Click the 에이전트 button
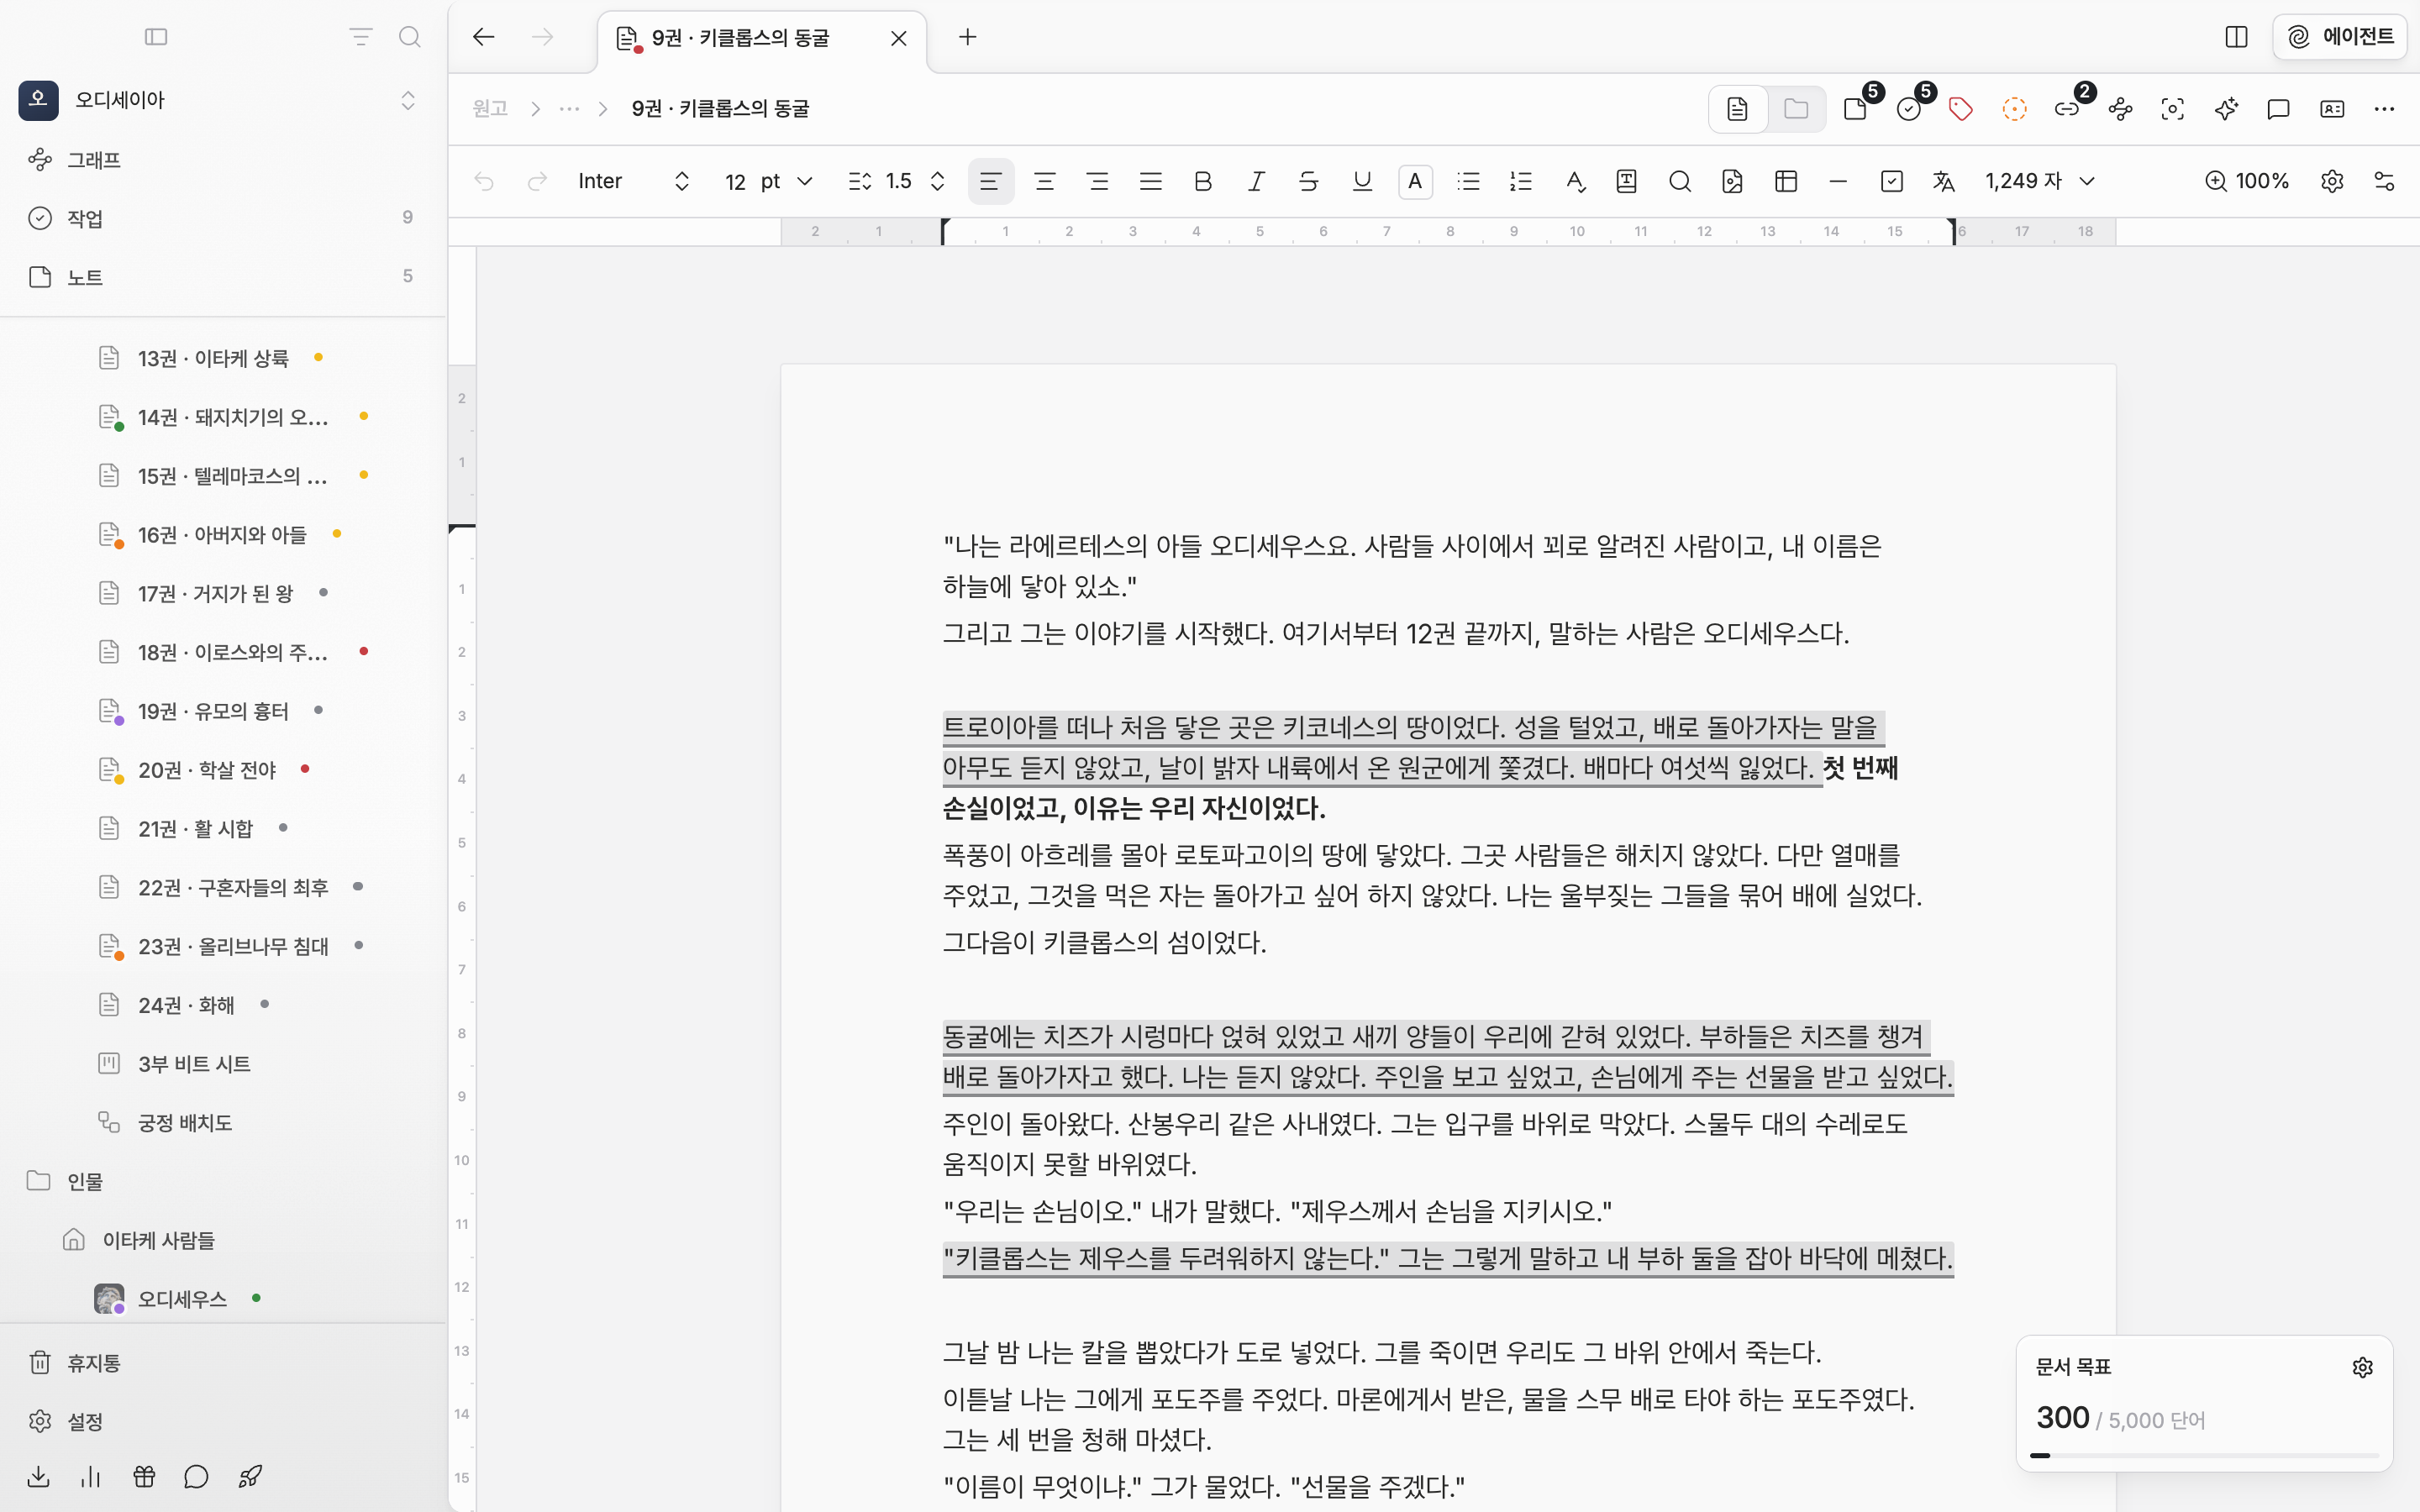The image size is (2420, 1512). pyautogui.click(x=2340, y=37)
